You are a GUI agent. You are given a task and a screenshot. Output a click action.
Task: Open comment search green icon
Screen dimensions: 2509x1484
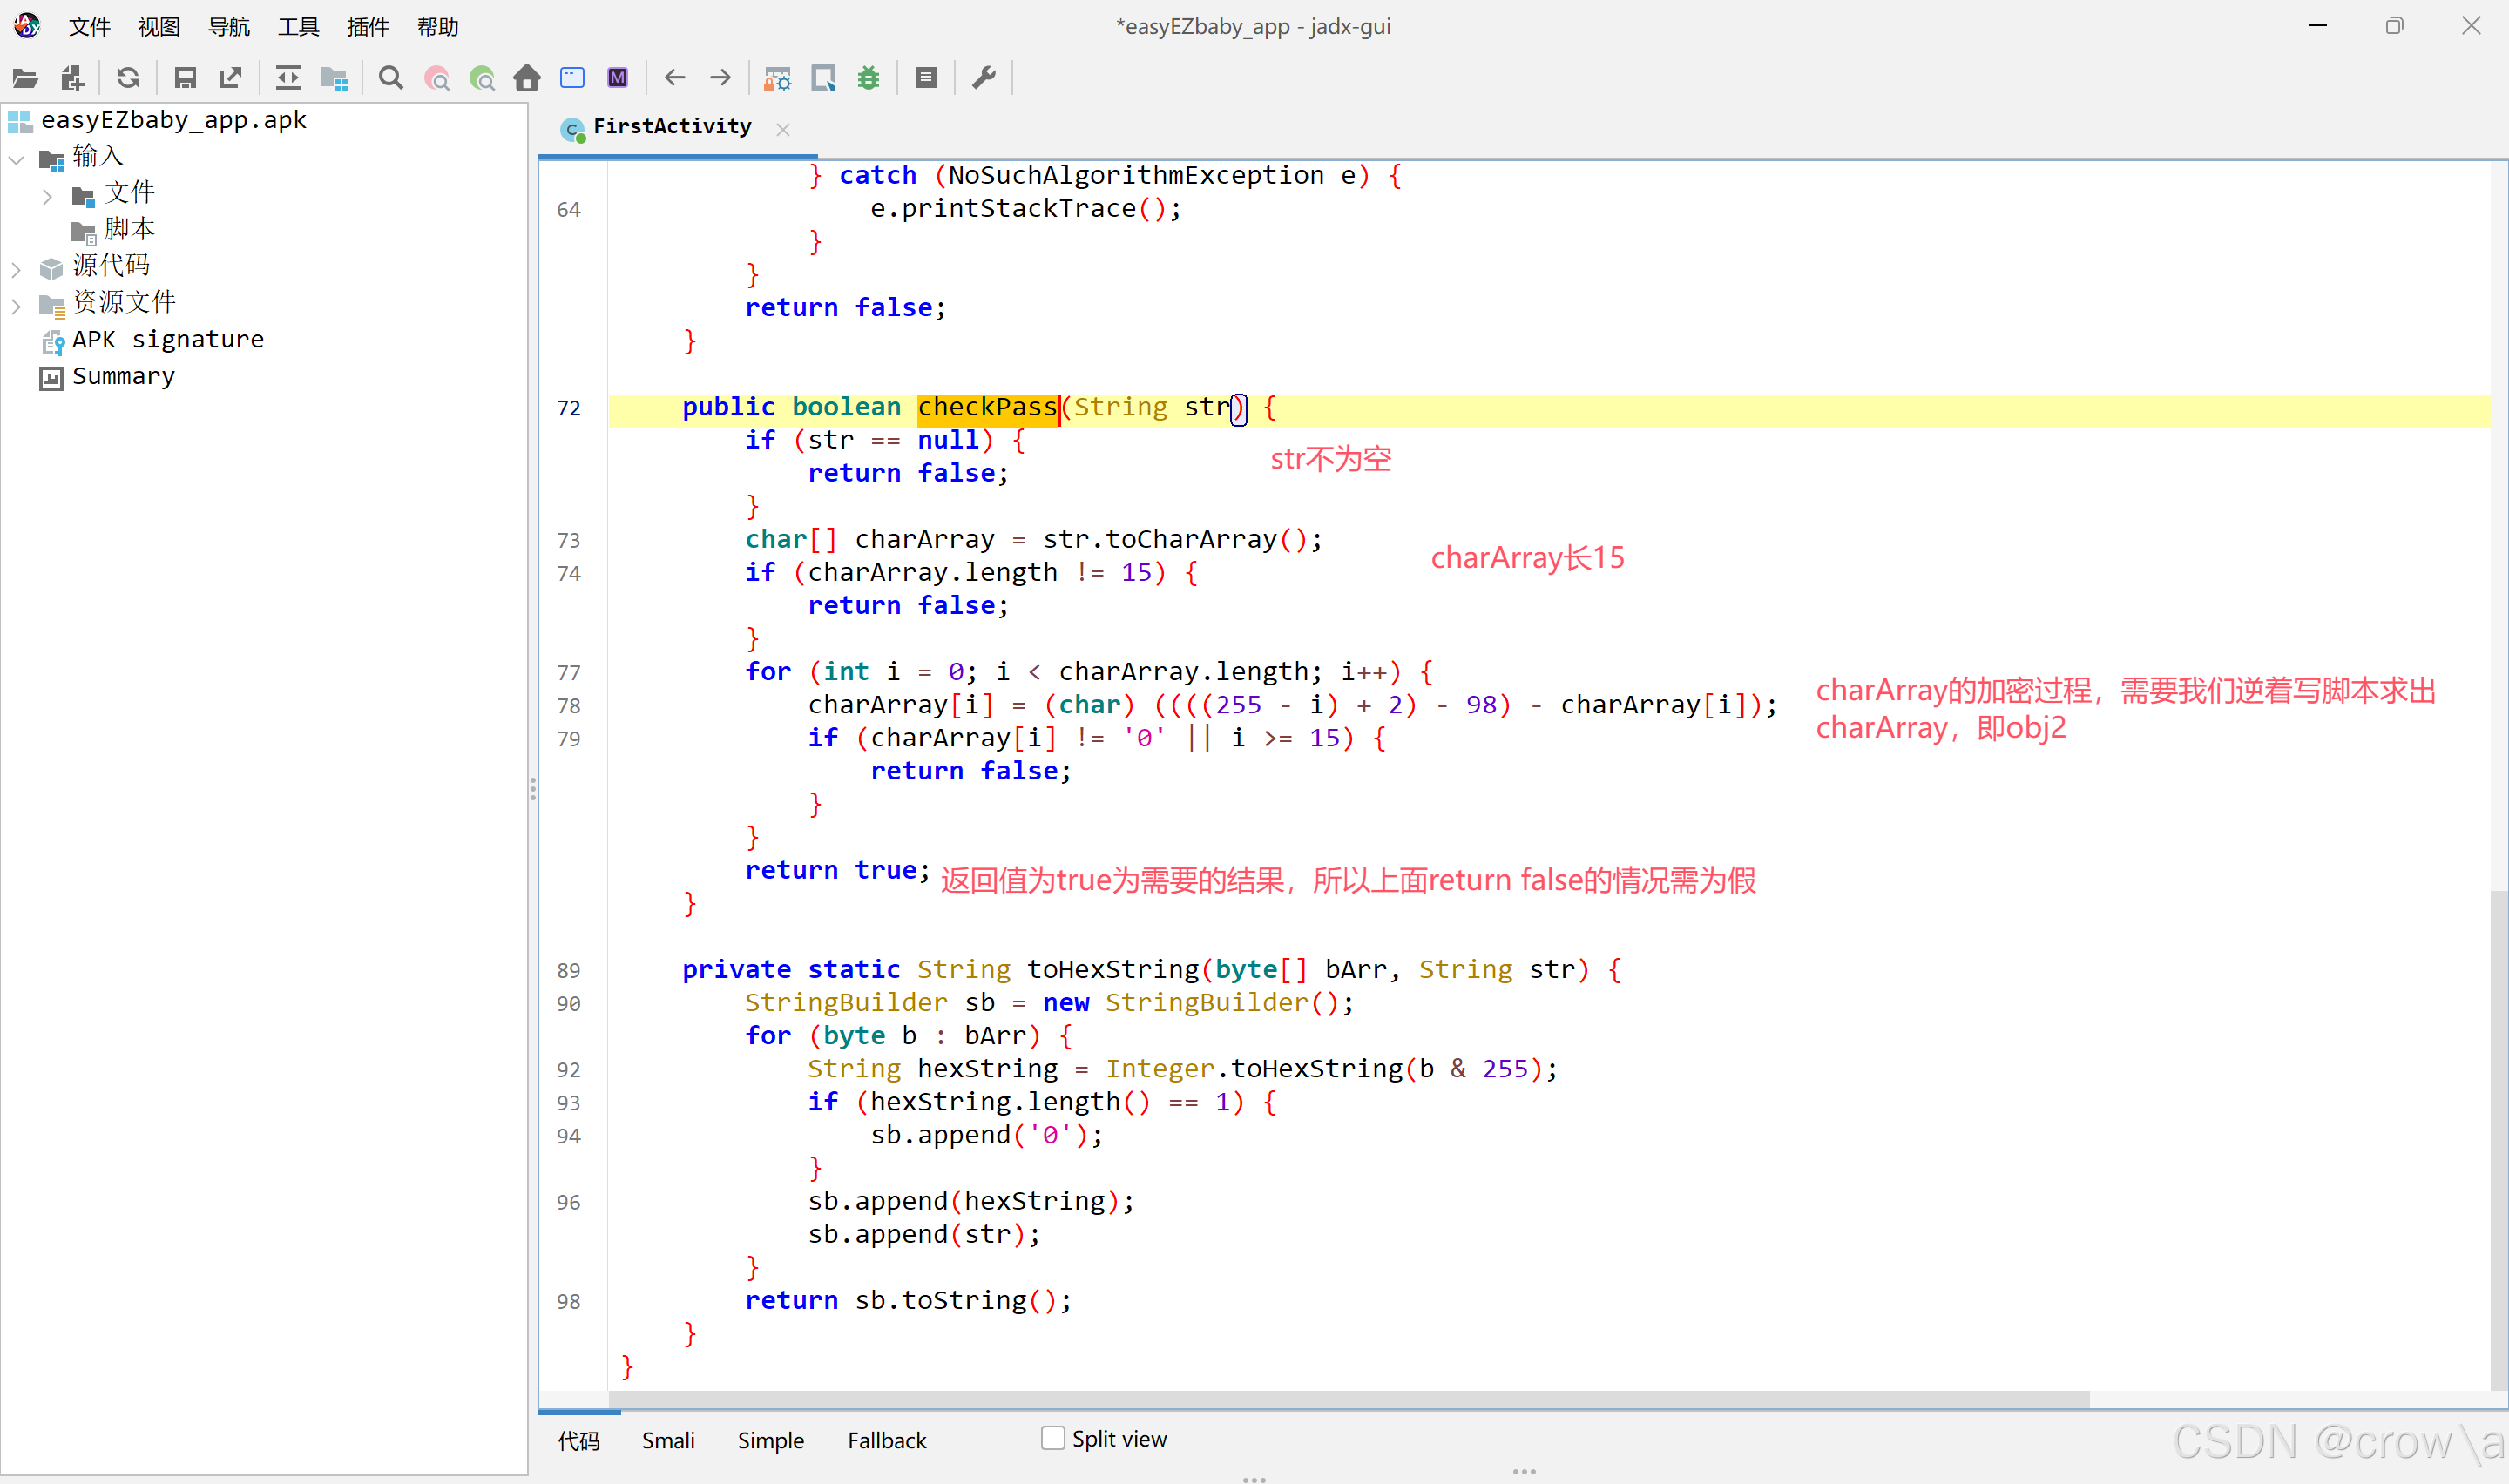(482, 78)
